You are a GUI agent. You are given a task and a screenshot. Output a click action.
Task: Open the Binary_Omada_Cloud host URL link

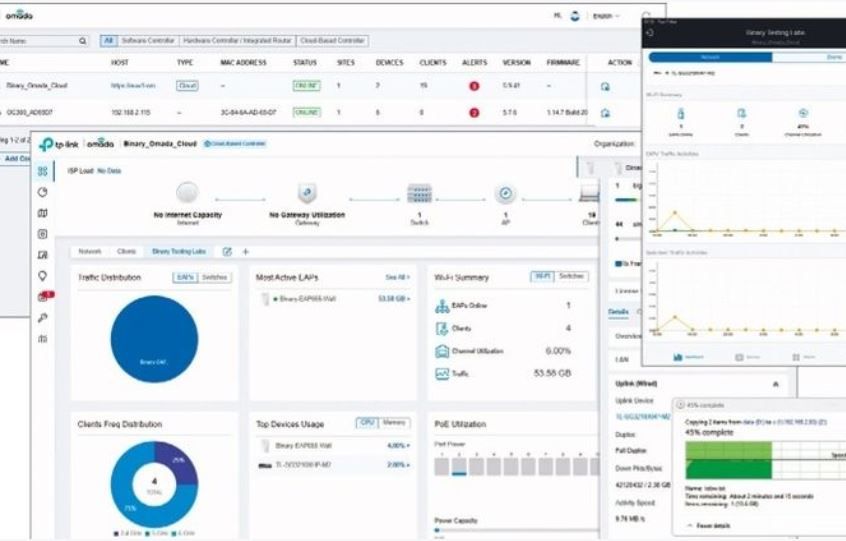(x=133, y=86)
